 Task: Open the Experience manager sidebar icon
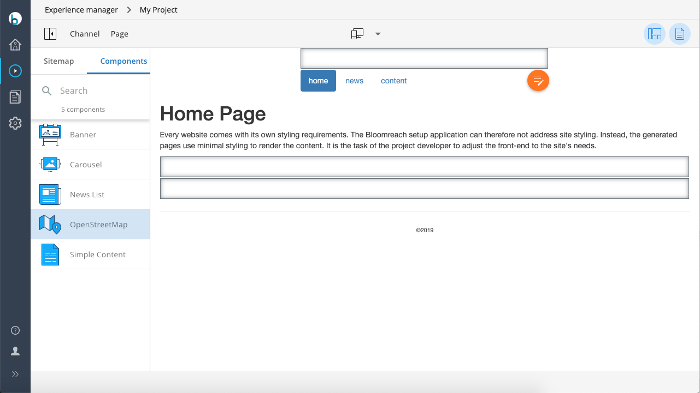click(15, 71)
